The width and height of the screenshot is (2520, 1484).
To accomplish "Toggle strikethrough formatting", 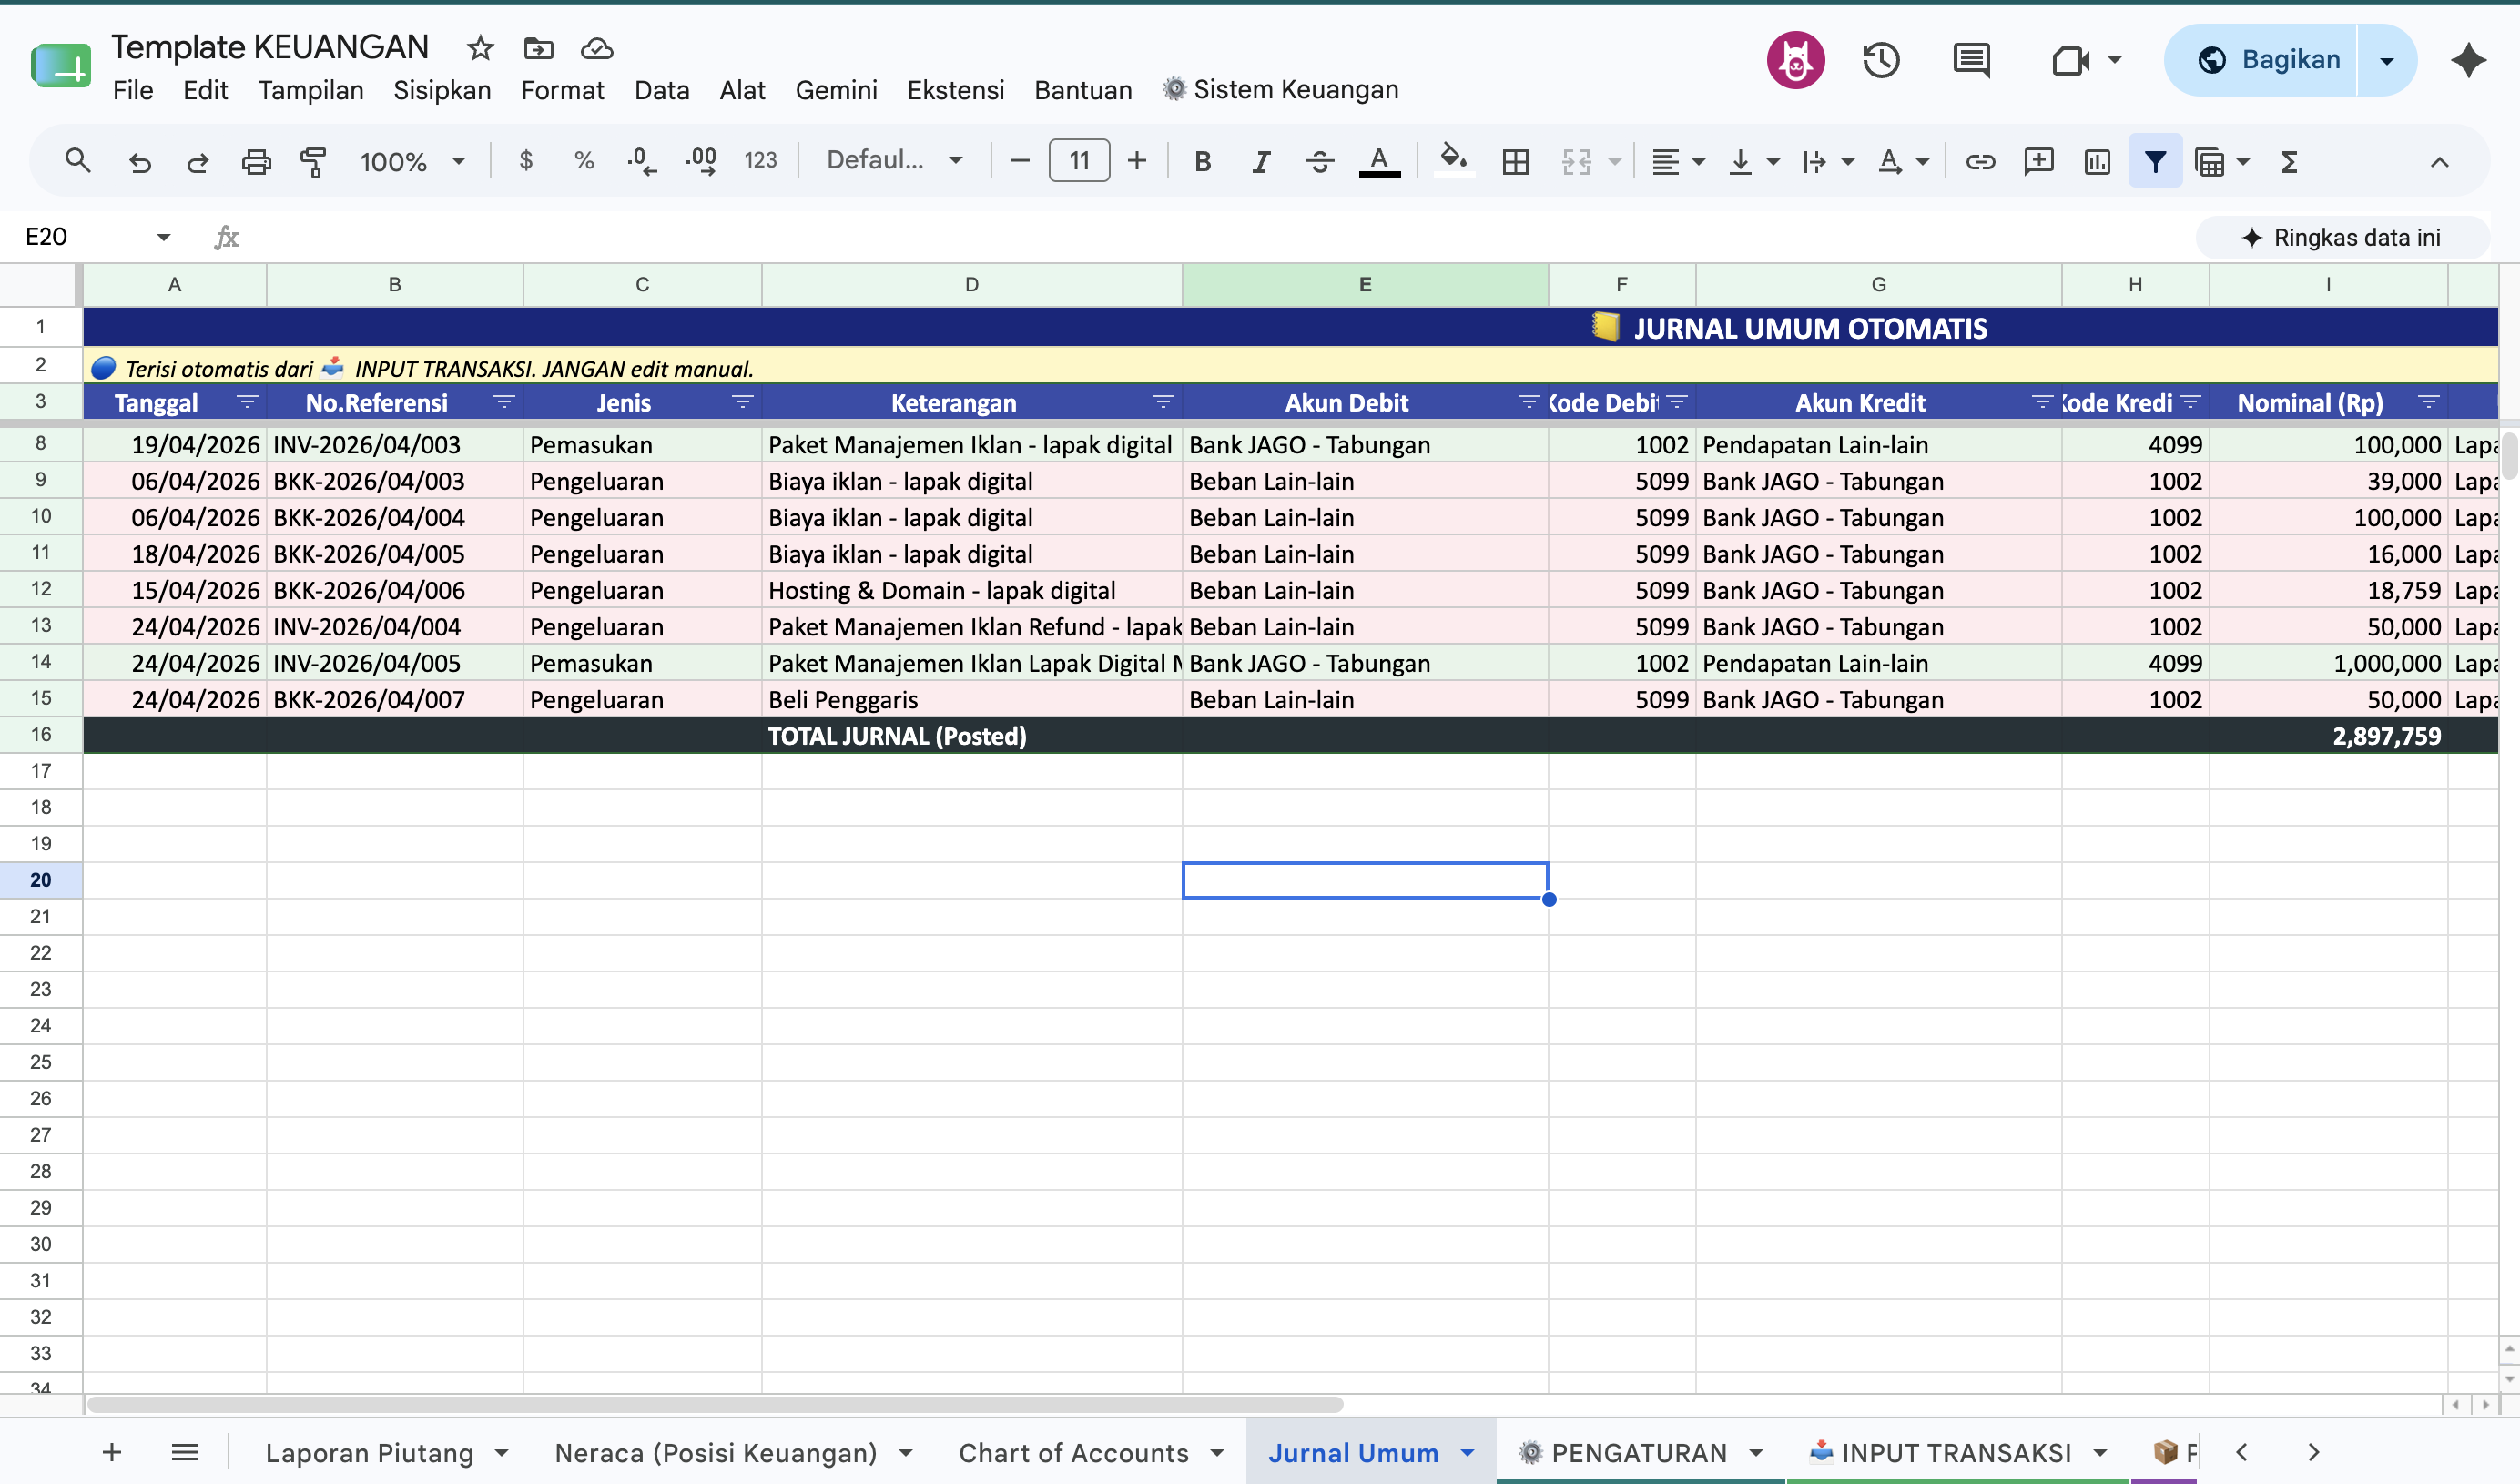I will point(1320,162).
